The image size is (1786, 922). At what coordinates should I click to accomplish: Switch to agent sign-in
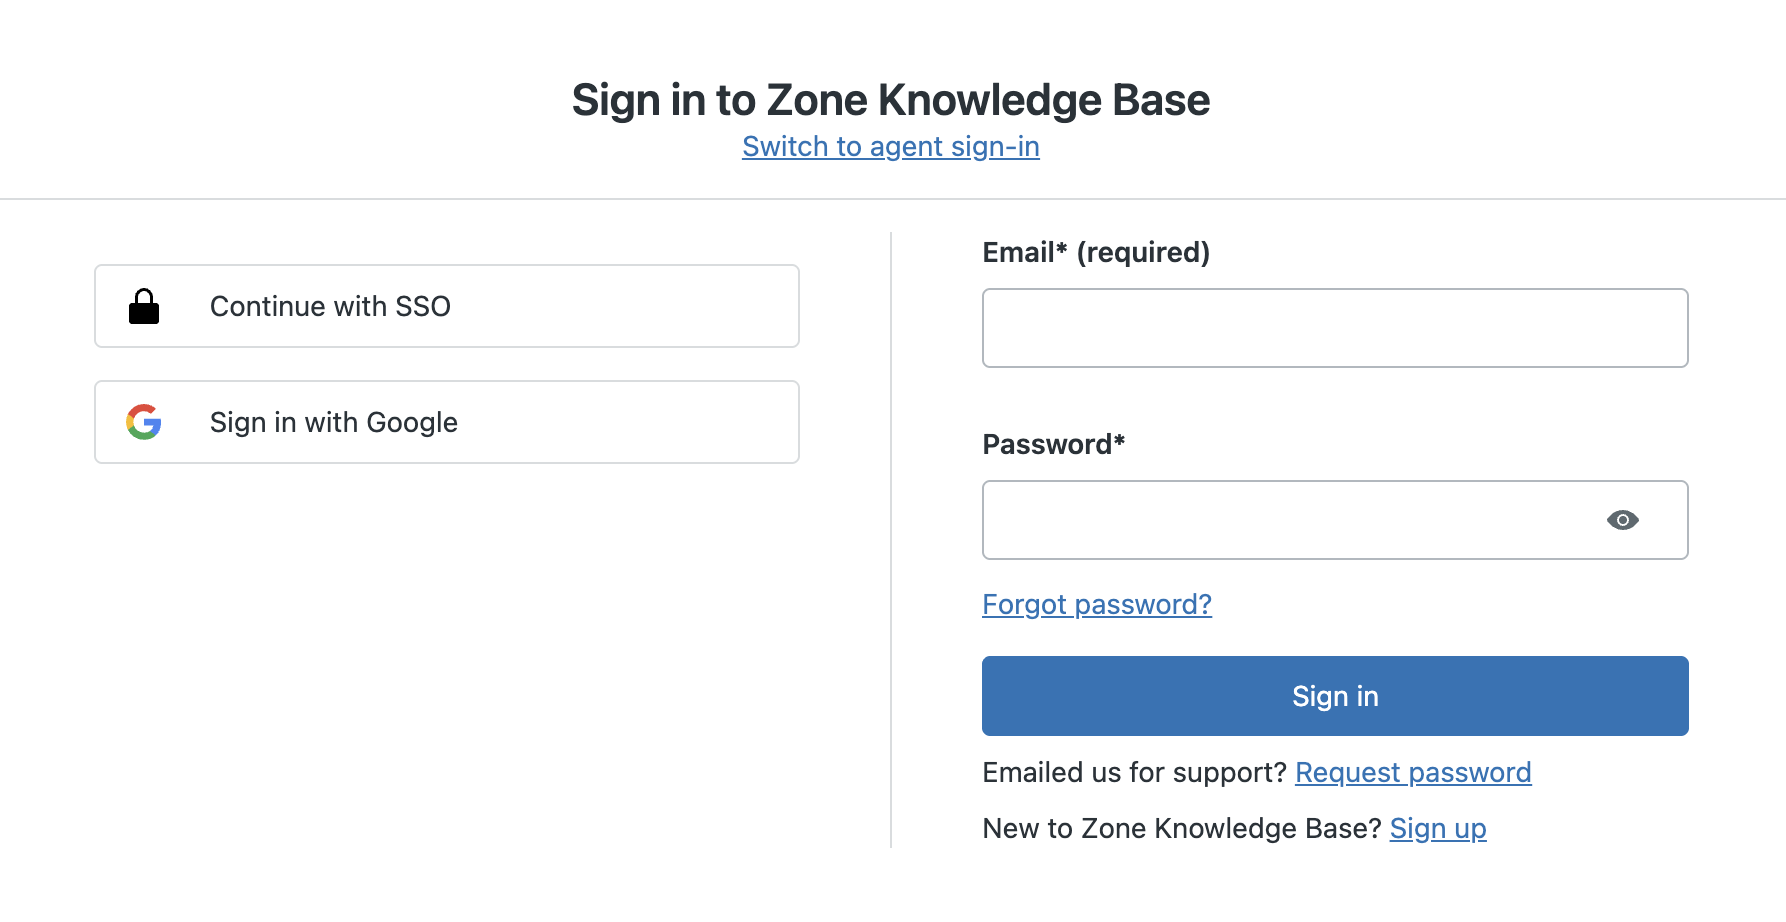click(890, 146)
